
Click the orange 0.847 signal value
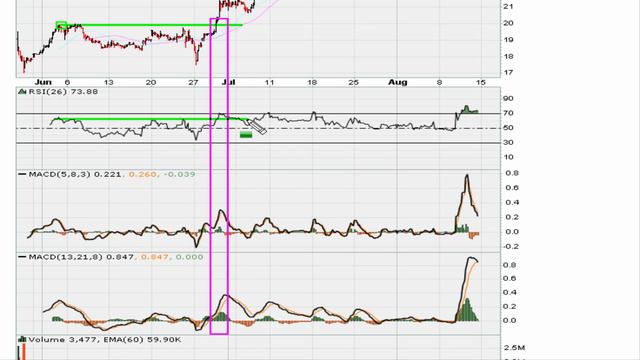(x=154, y=257)
